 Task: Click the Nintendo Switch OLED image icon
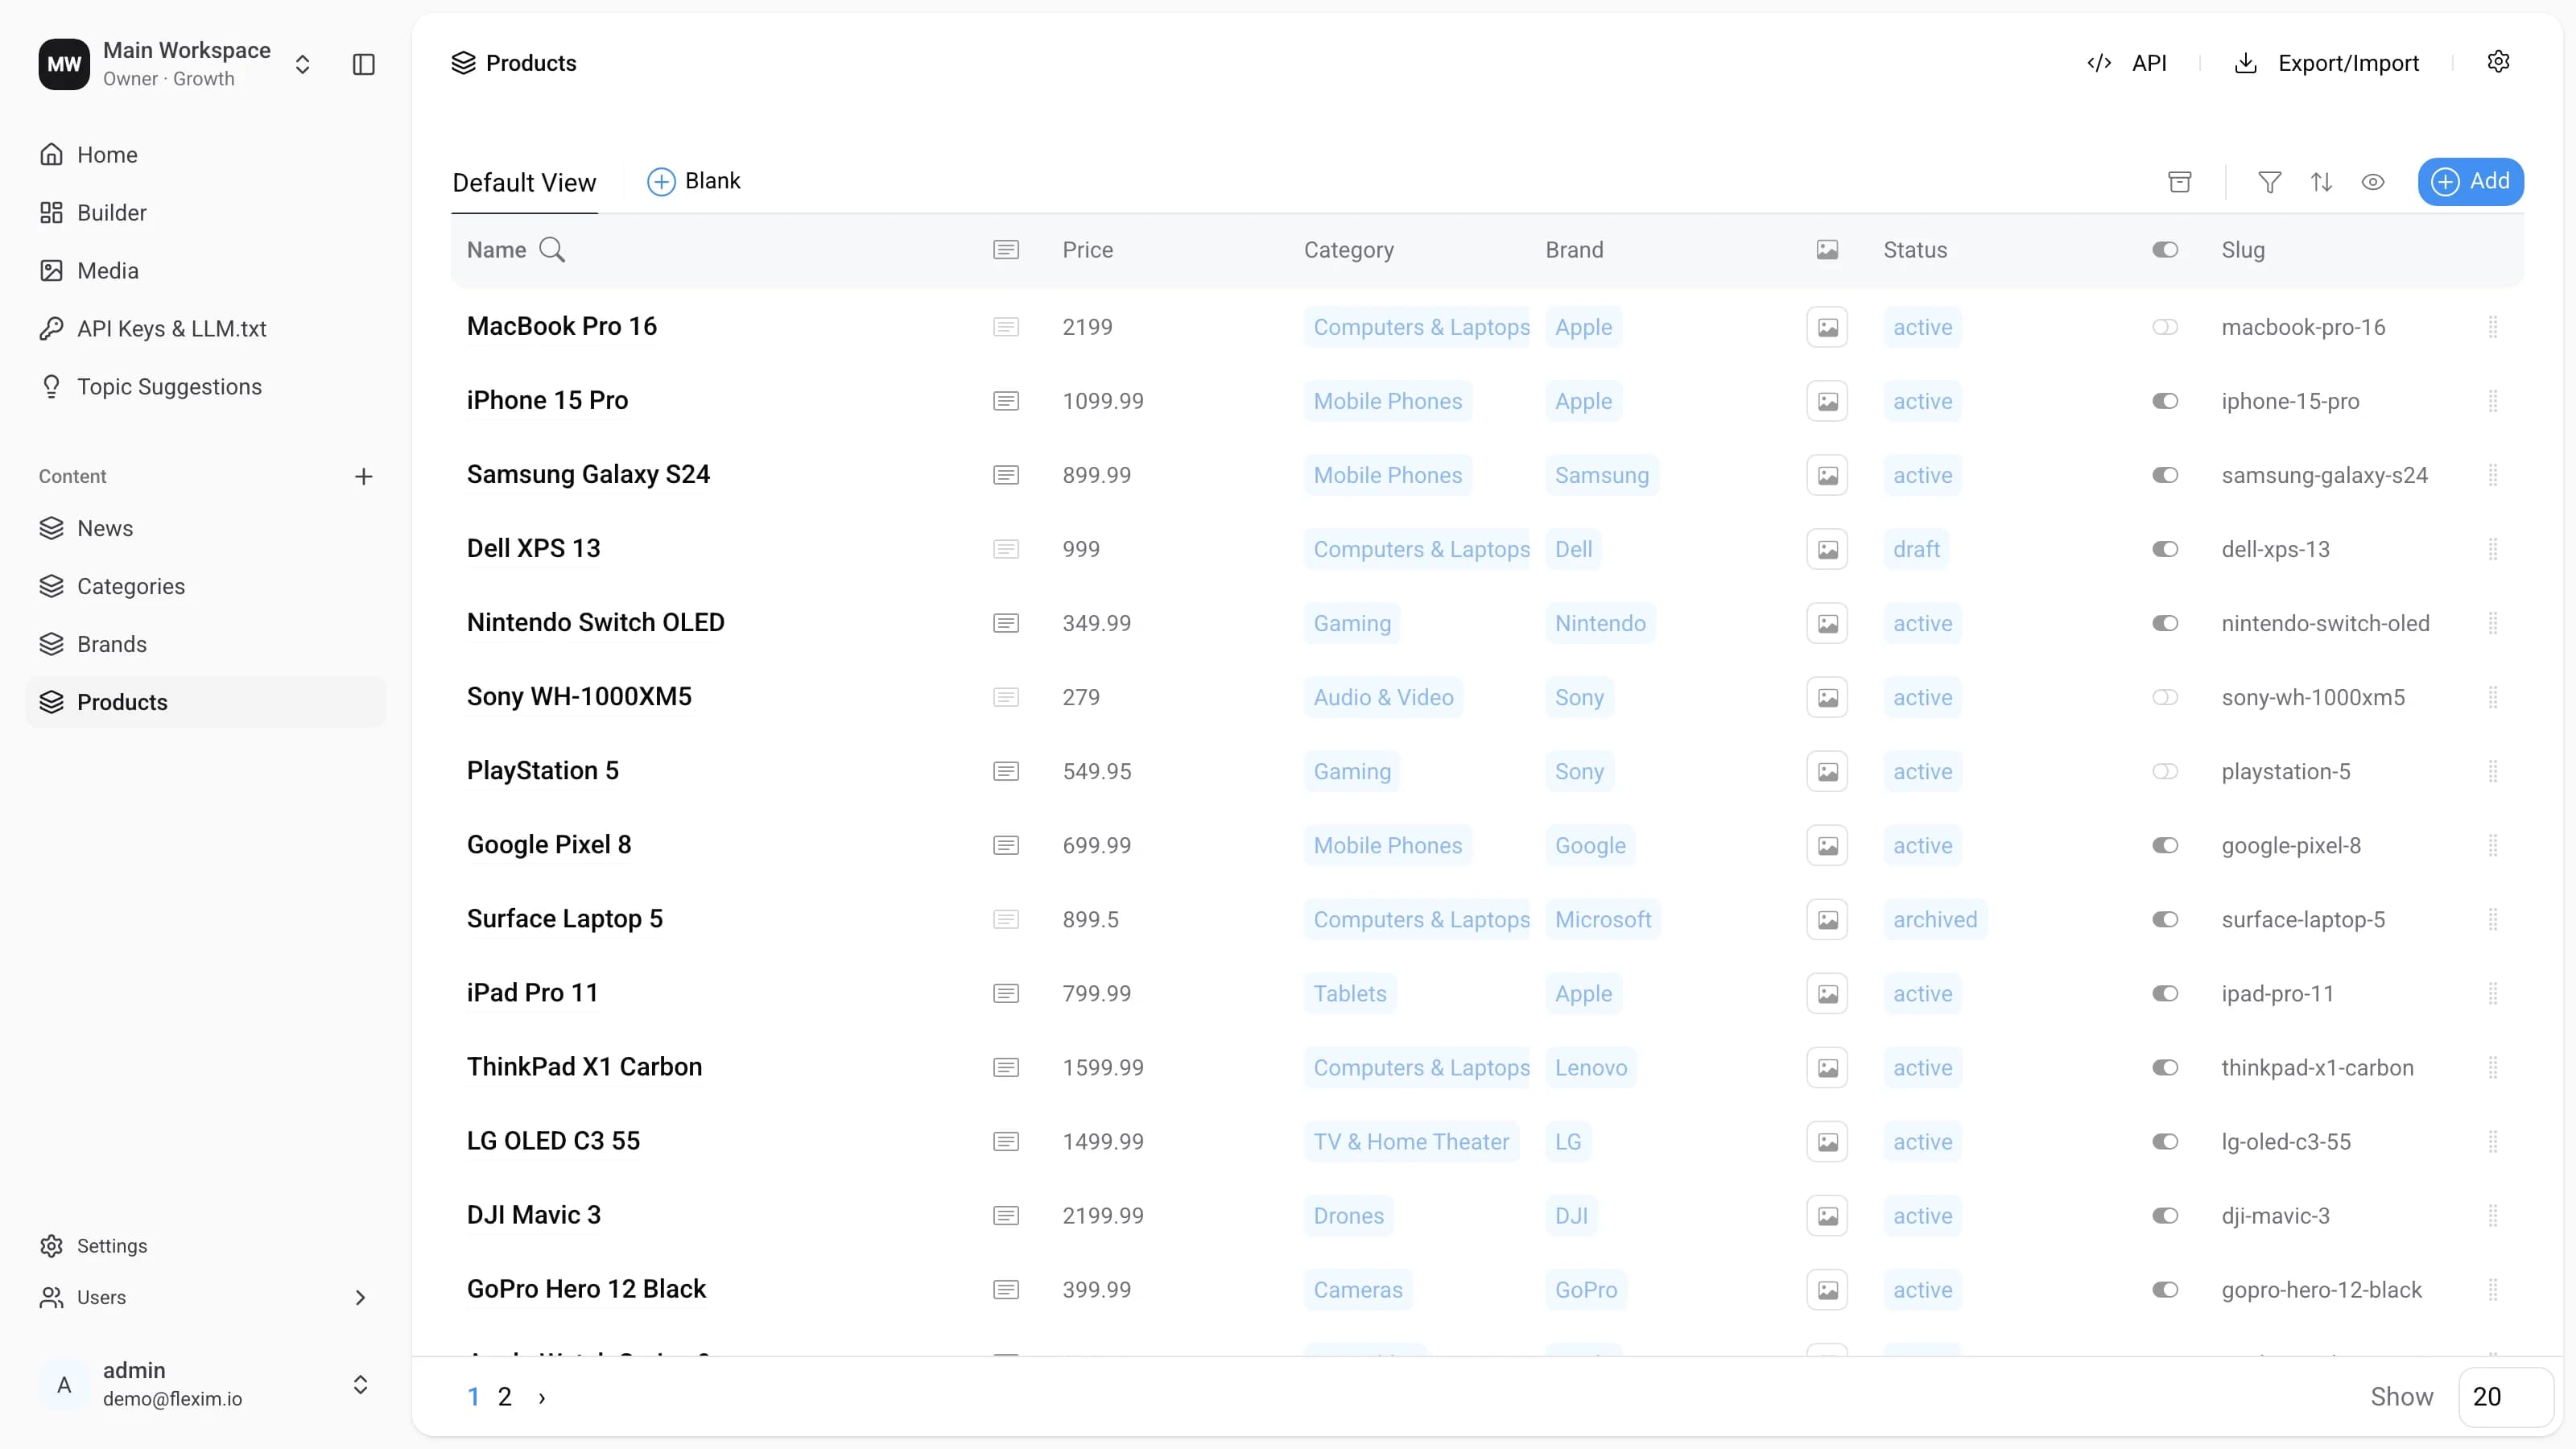pos(1827,623)
